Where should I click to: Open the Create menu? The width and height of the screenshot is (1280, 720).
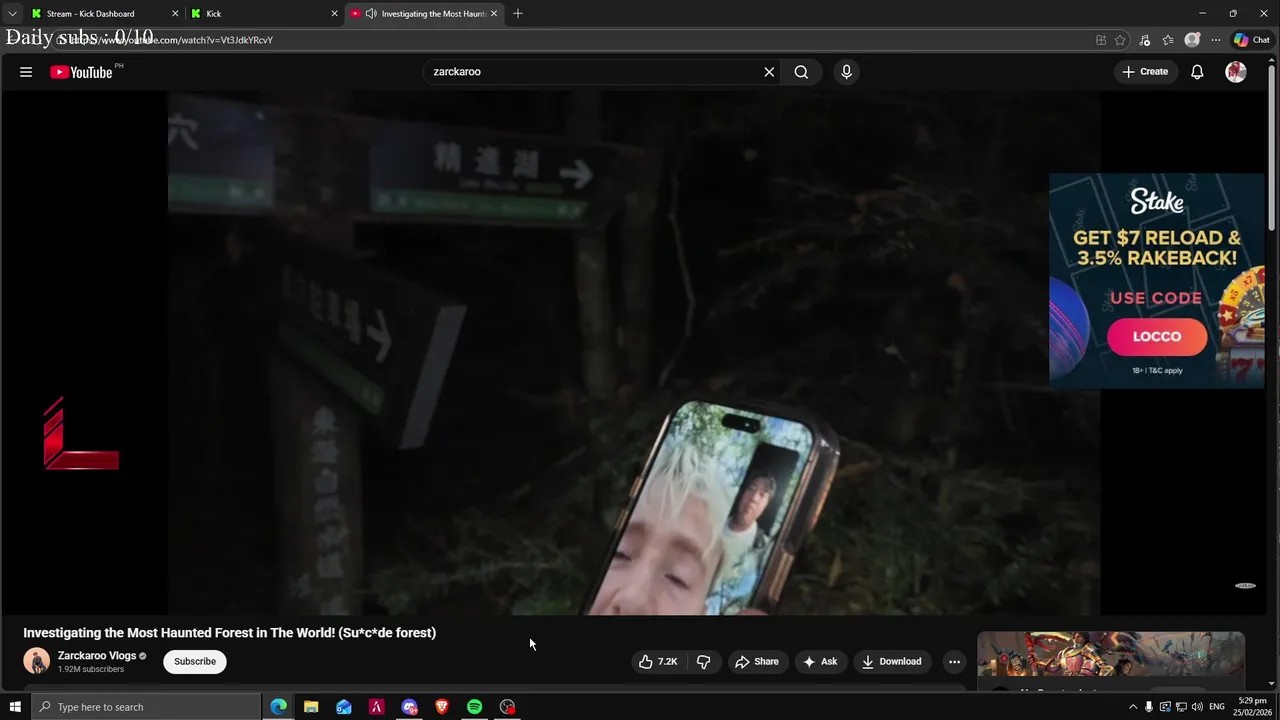click(x=1145, y=72)
